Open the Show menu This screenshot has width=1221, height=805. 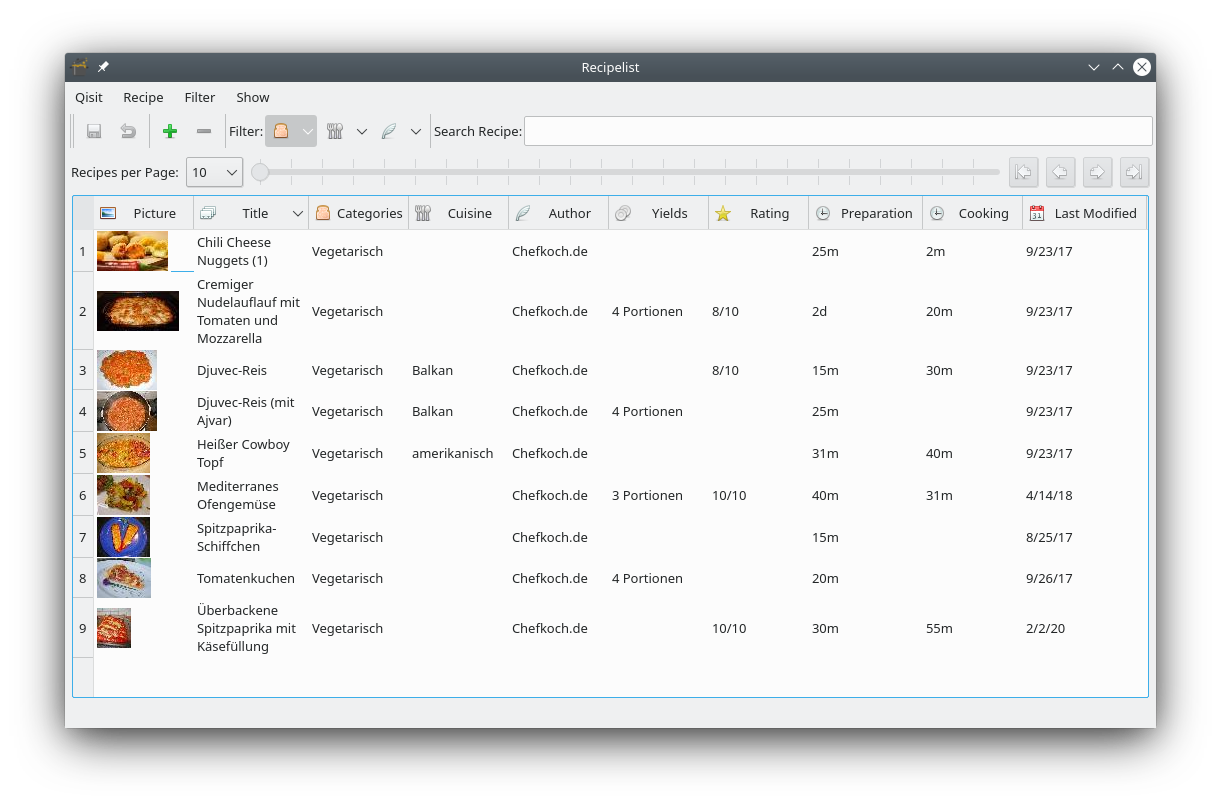click(x=252, y=97)
